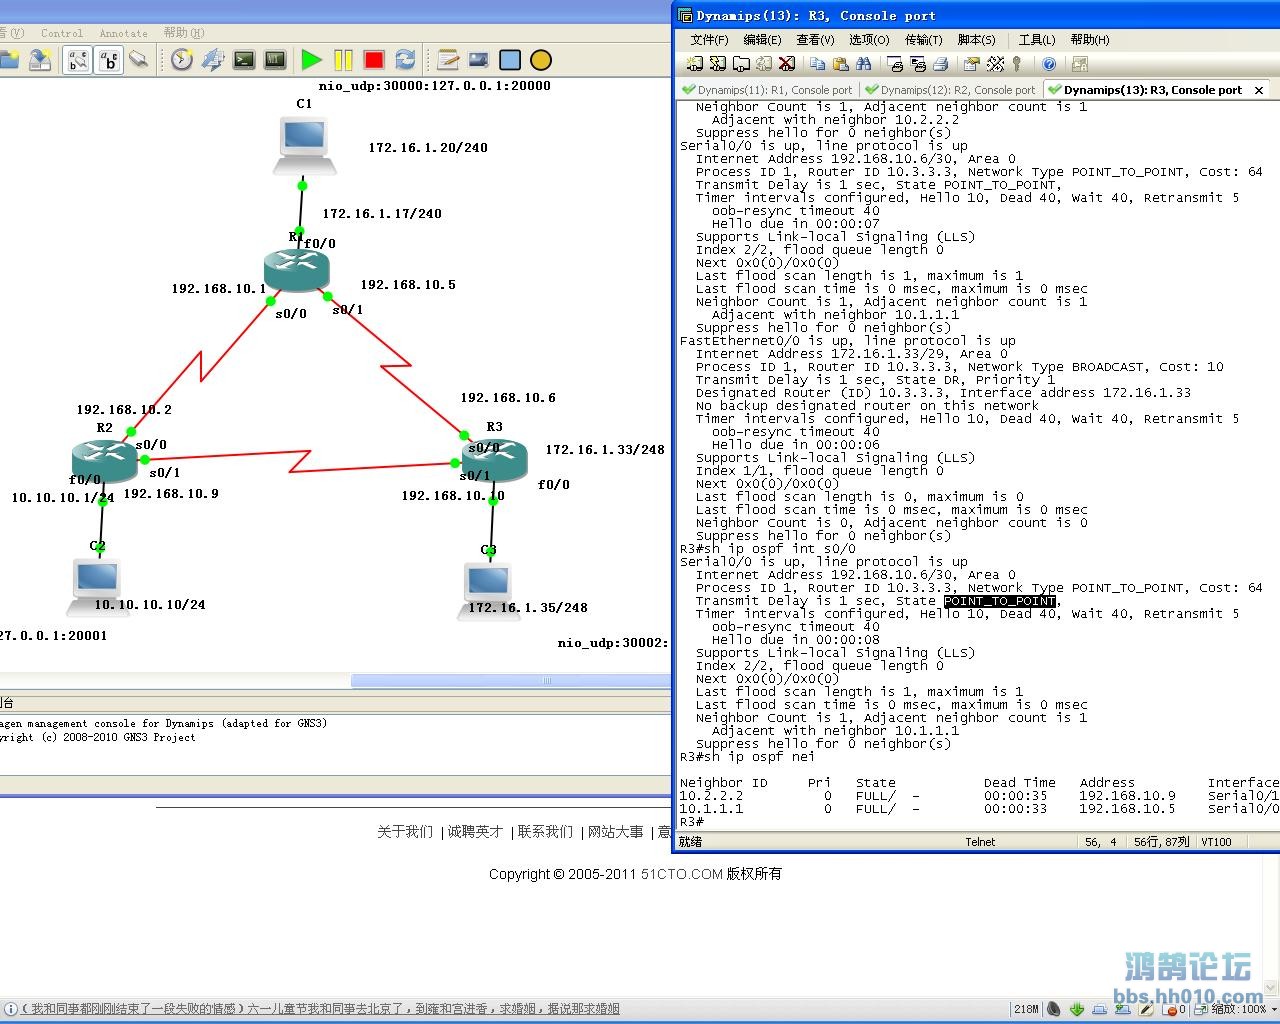Click the 网站大事 link on web page
1280x1024 pixels.
(x=616, y=832)
